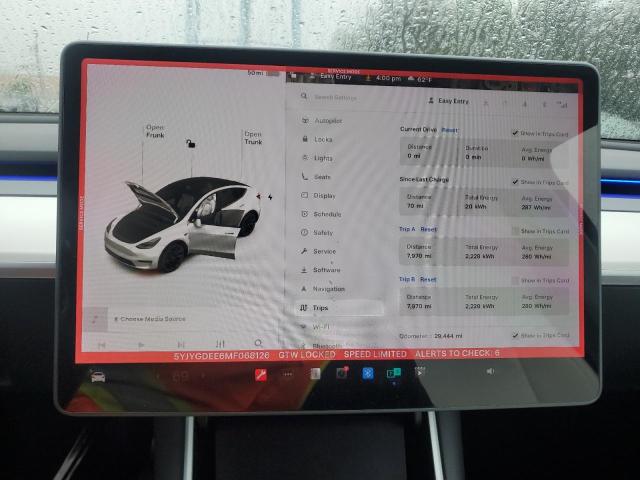Open the Autopilot settings menu

tap(322, 121)
